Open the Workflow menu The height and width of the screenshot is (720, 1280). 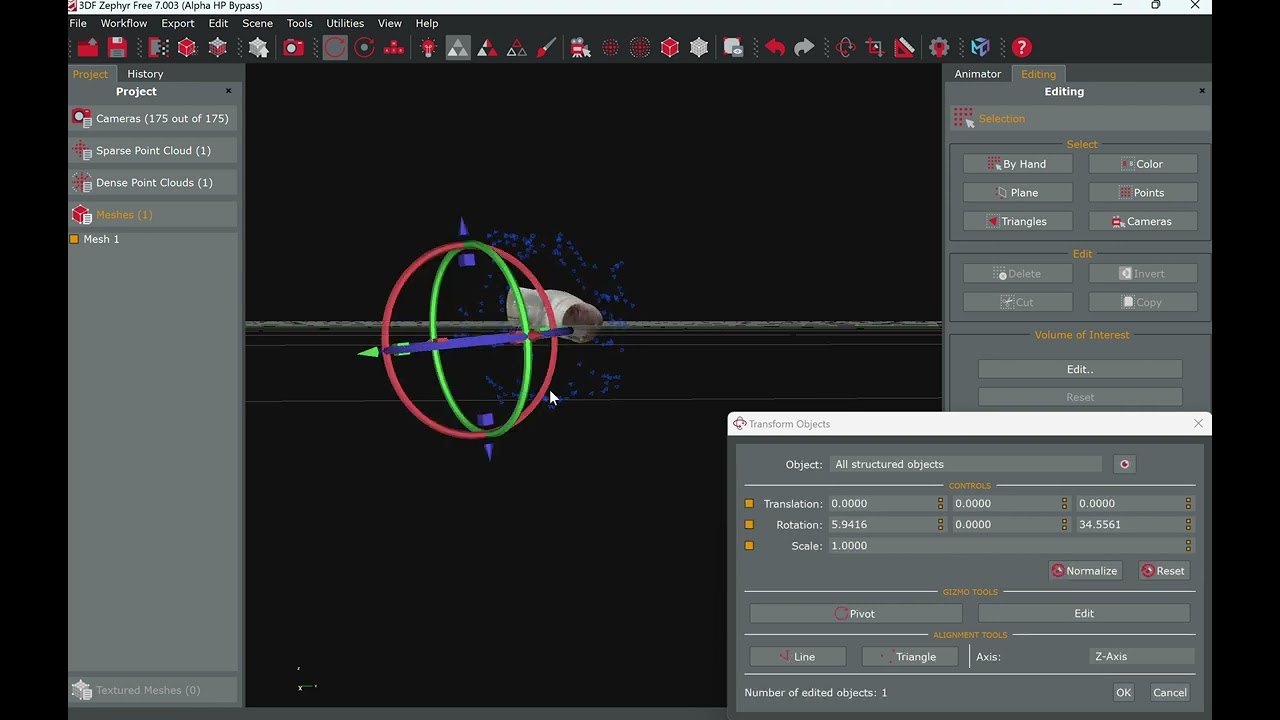(x=124, y=23)
